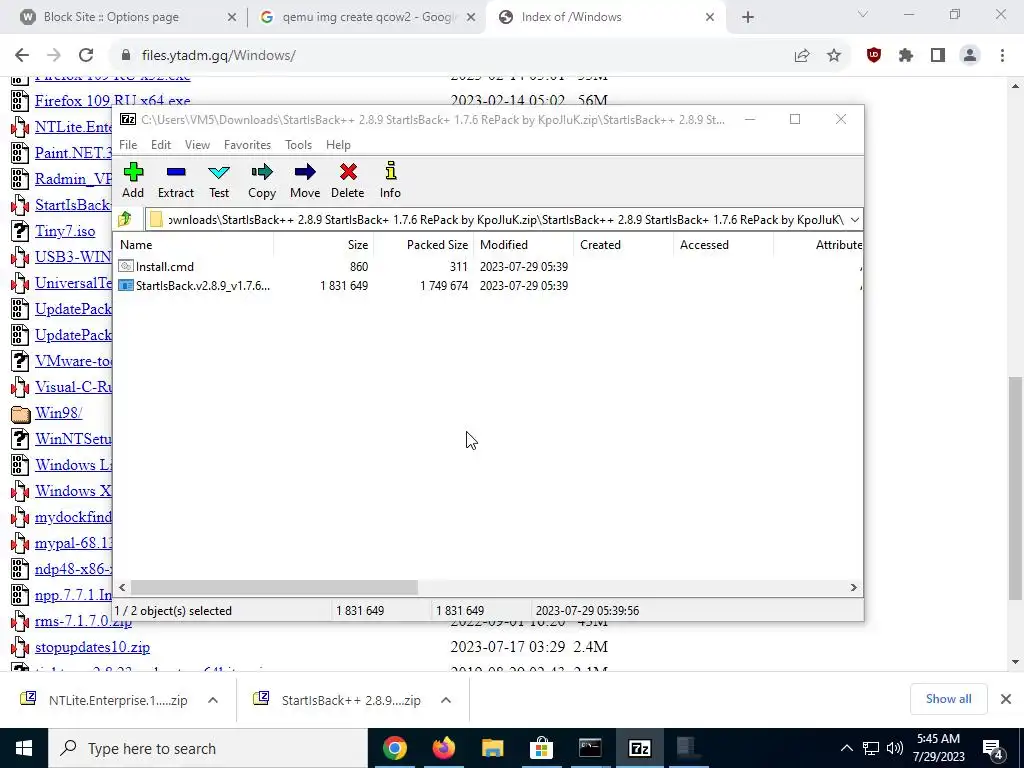This screenshot has width=1024, height=768.
Task: Open Chrome Extensions puzzle icon
Action: [x=906, y=56]
